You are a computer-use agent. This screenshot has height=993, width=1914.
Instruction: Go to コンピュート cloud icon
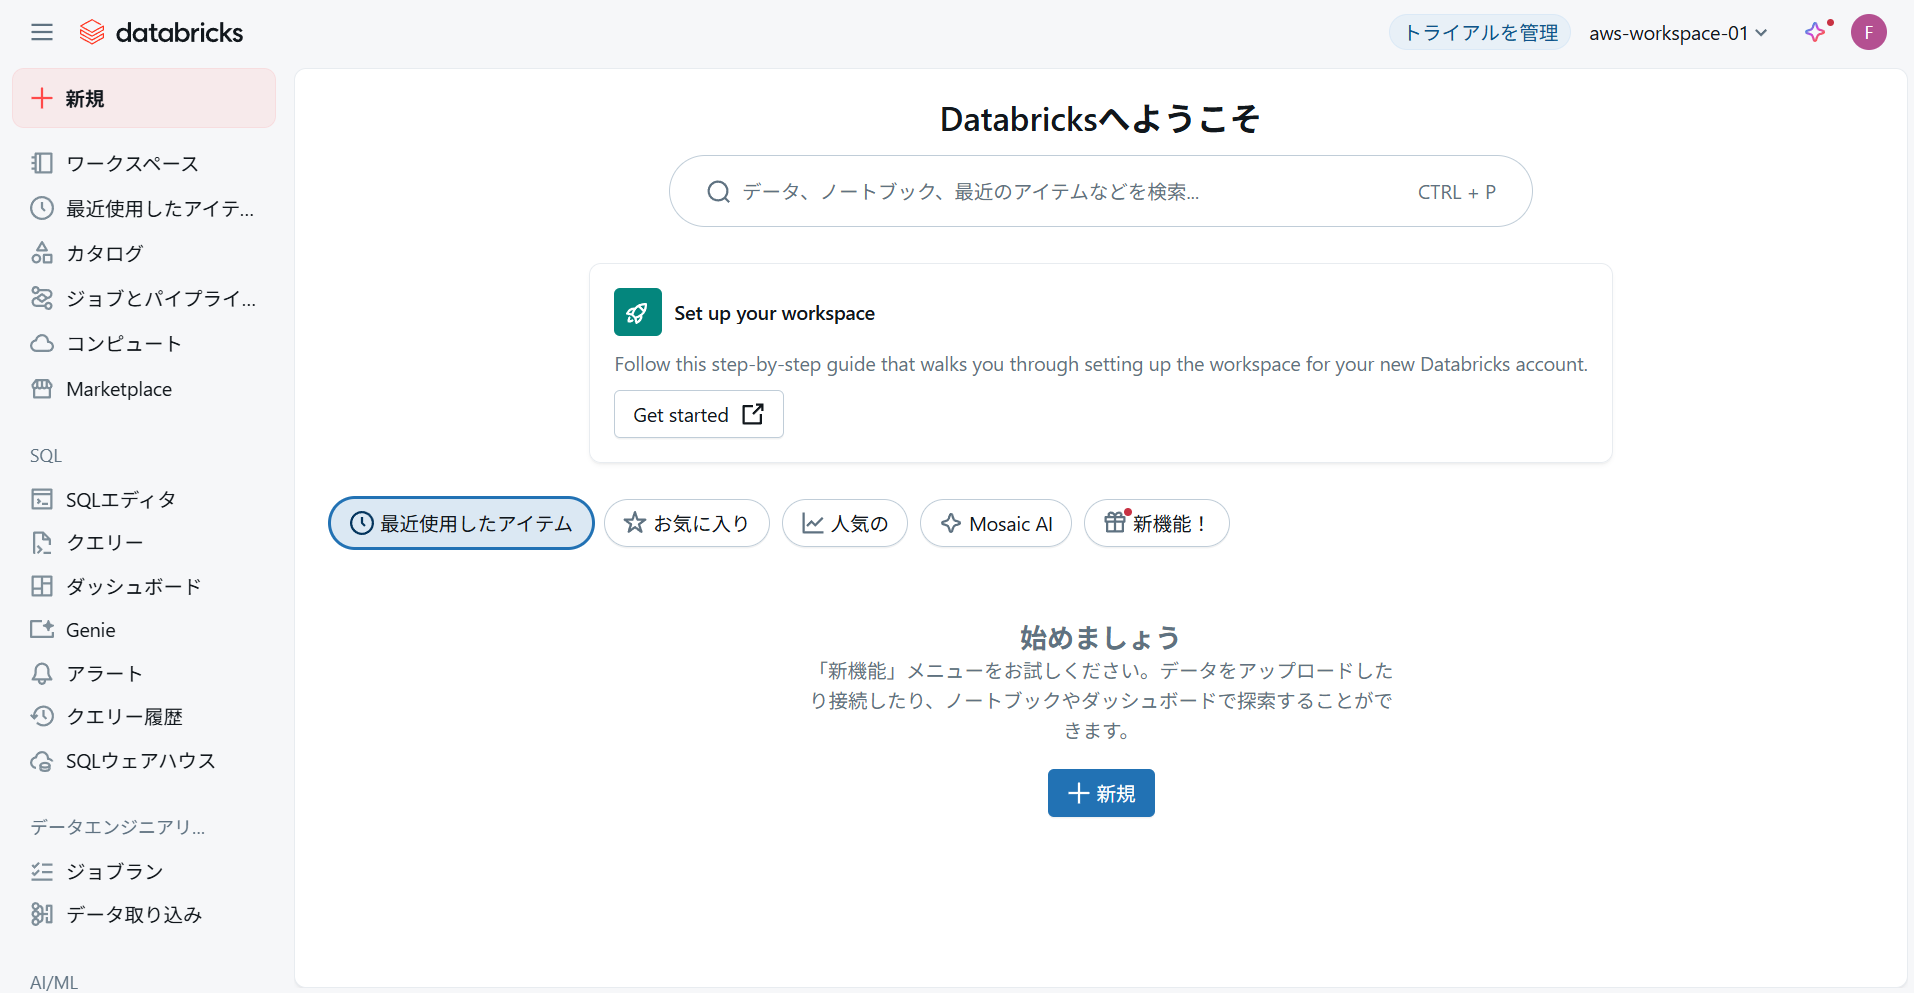click(42, 344)
